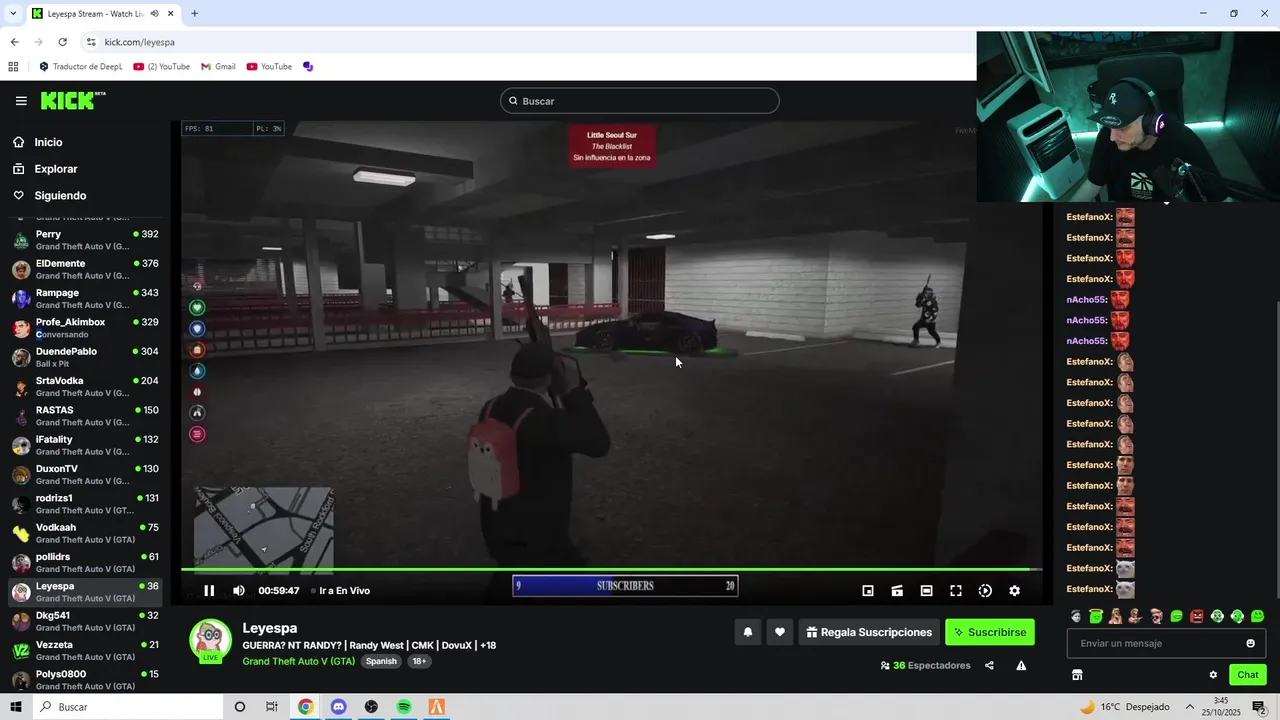Image resolution: width=1280 pixels, height=720 pixels.
Task: Open ElDemente's channel in the sidebar
Action: 86,269
